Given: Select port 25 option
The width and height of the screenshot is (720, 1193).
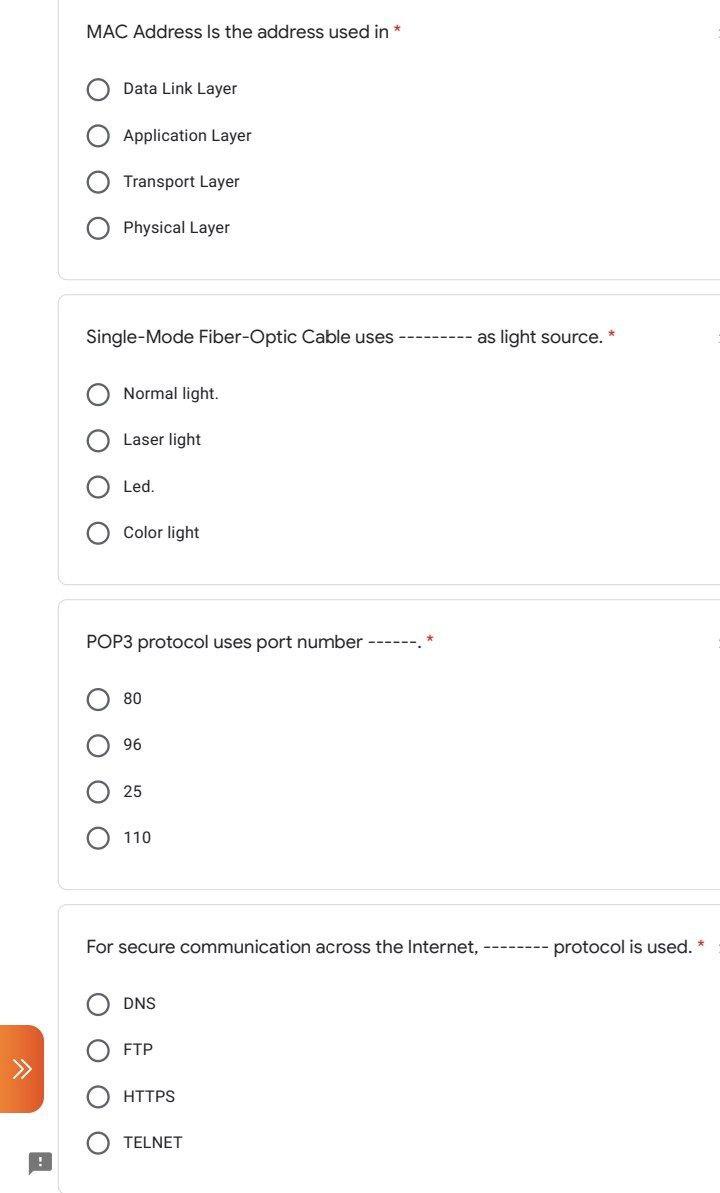Looking at the screenshot, I should point(97,791).
